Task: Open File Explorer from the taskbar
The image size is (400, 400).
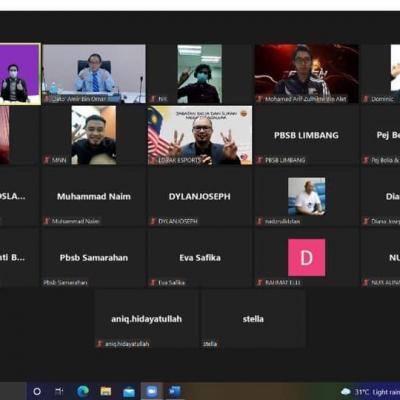Action: 106,391
